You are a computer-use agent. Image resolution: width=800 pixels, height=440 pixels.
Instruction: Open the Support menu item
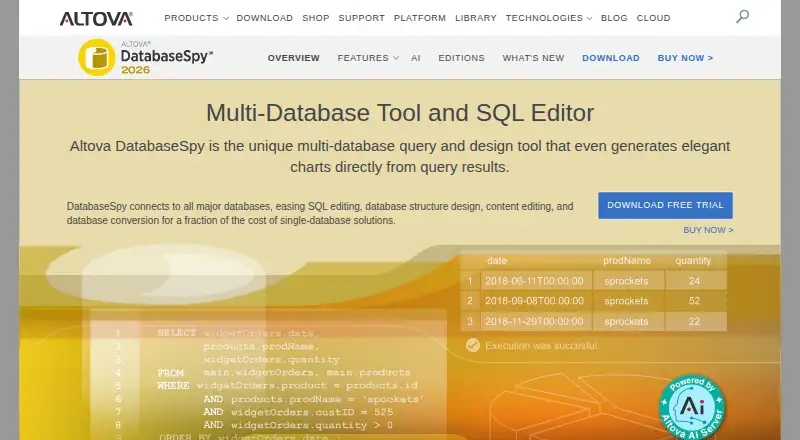point(362,18)
